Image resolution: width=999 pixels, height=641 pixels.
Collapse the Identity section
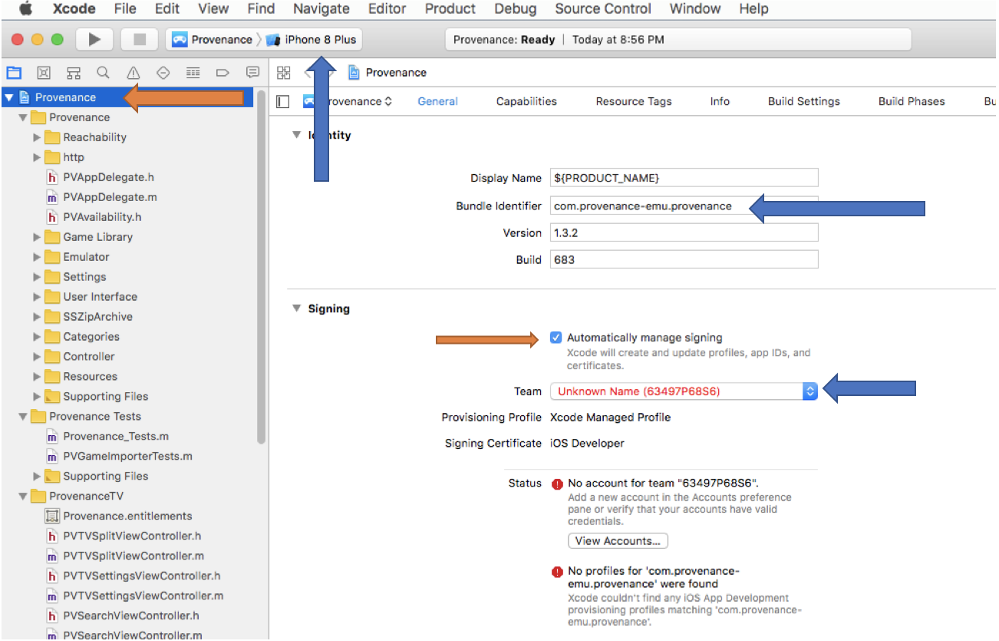(x=296, y=135)
